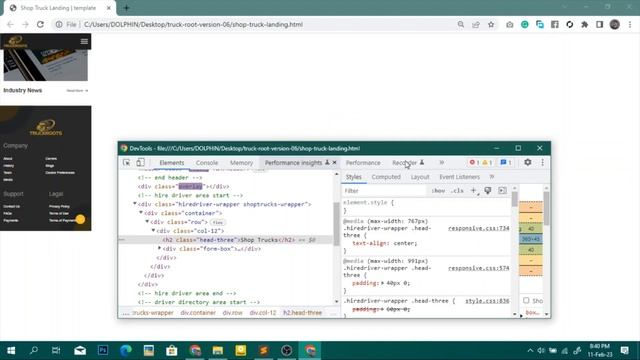Click the styles Filter input field
Image resolution: width=640 pixels, height=360 pixels.
(384, 191)
